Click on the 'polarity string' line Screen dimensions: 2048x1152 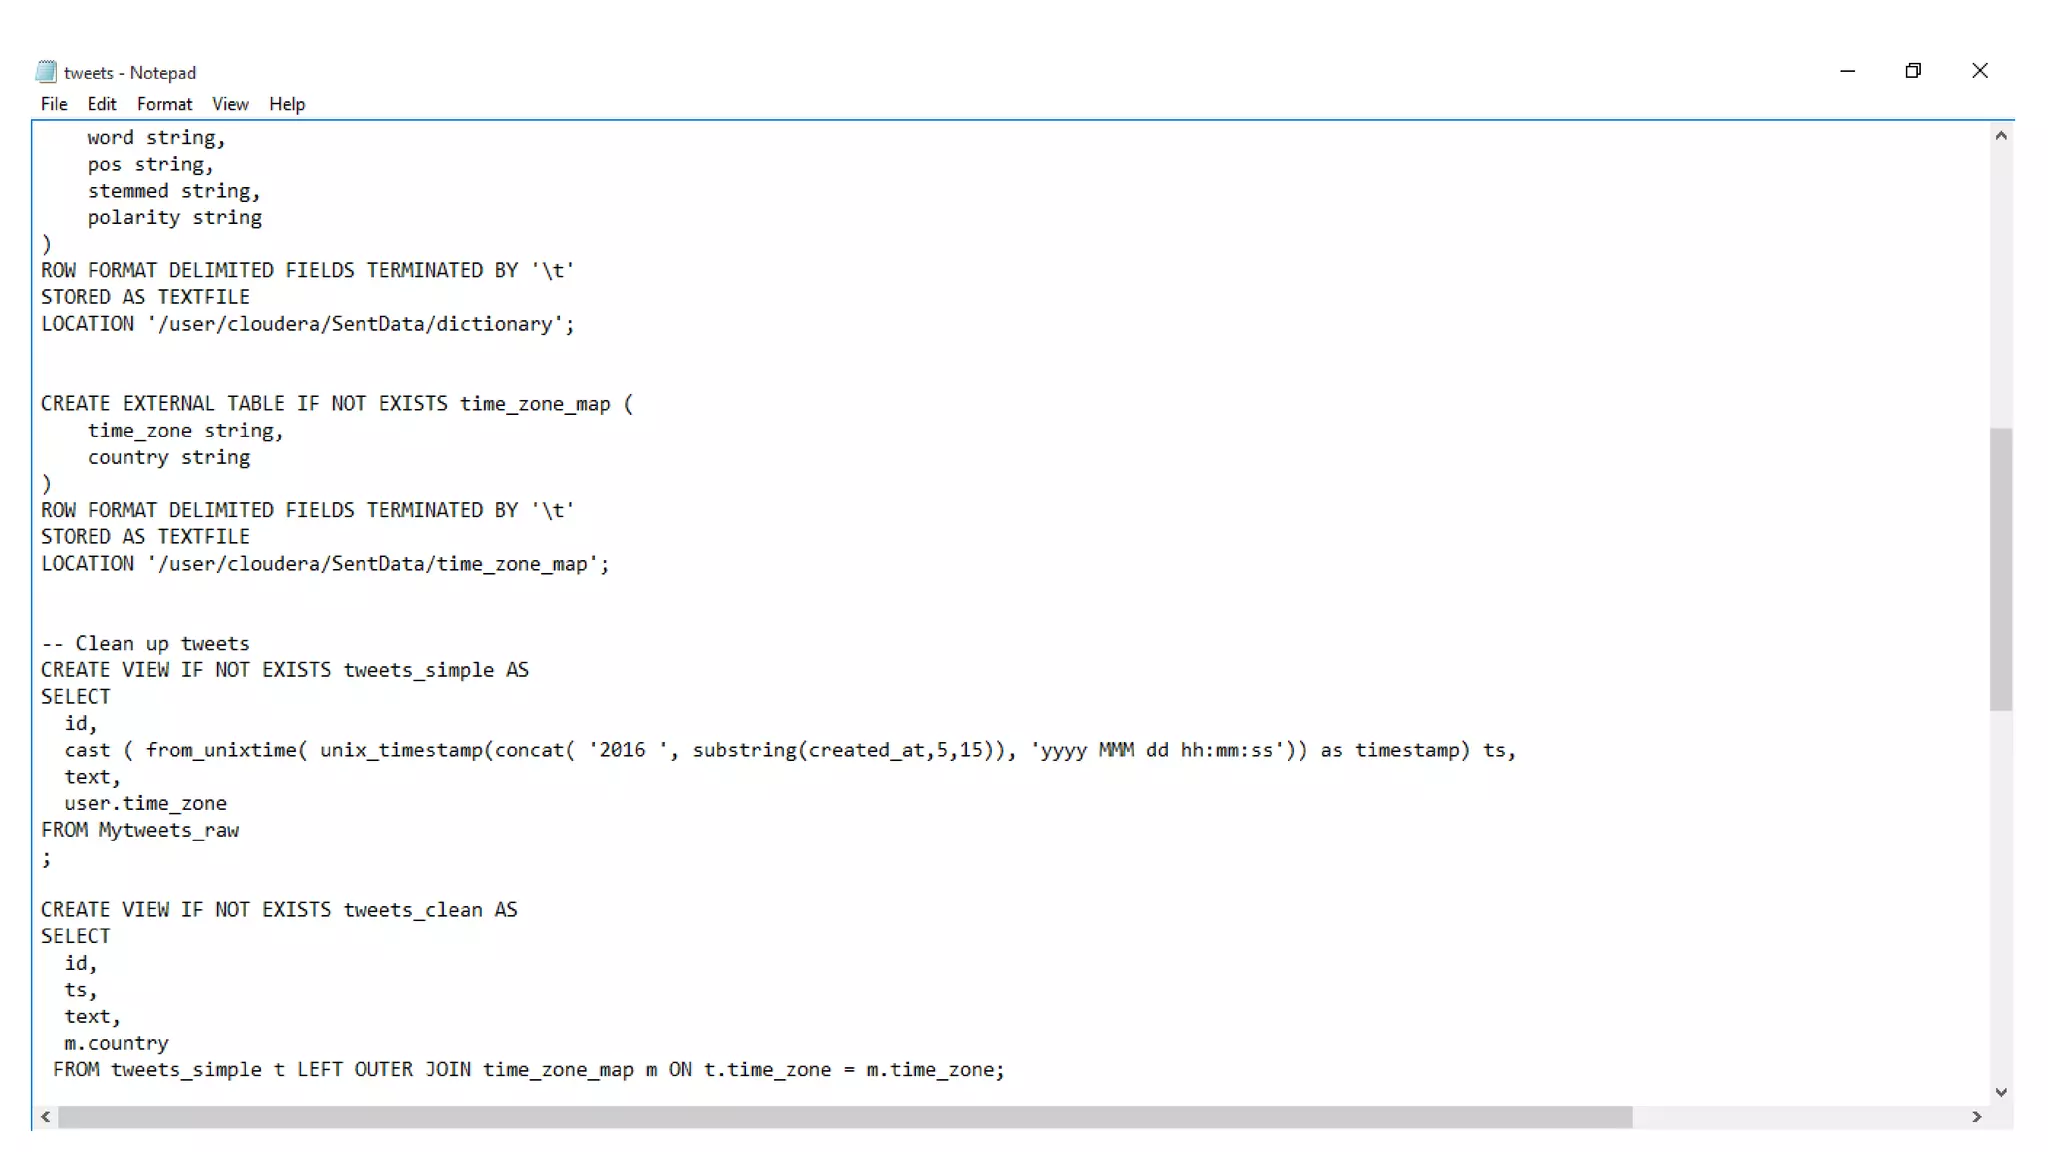(175, 218)
